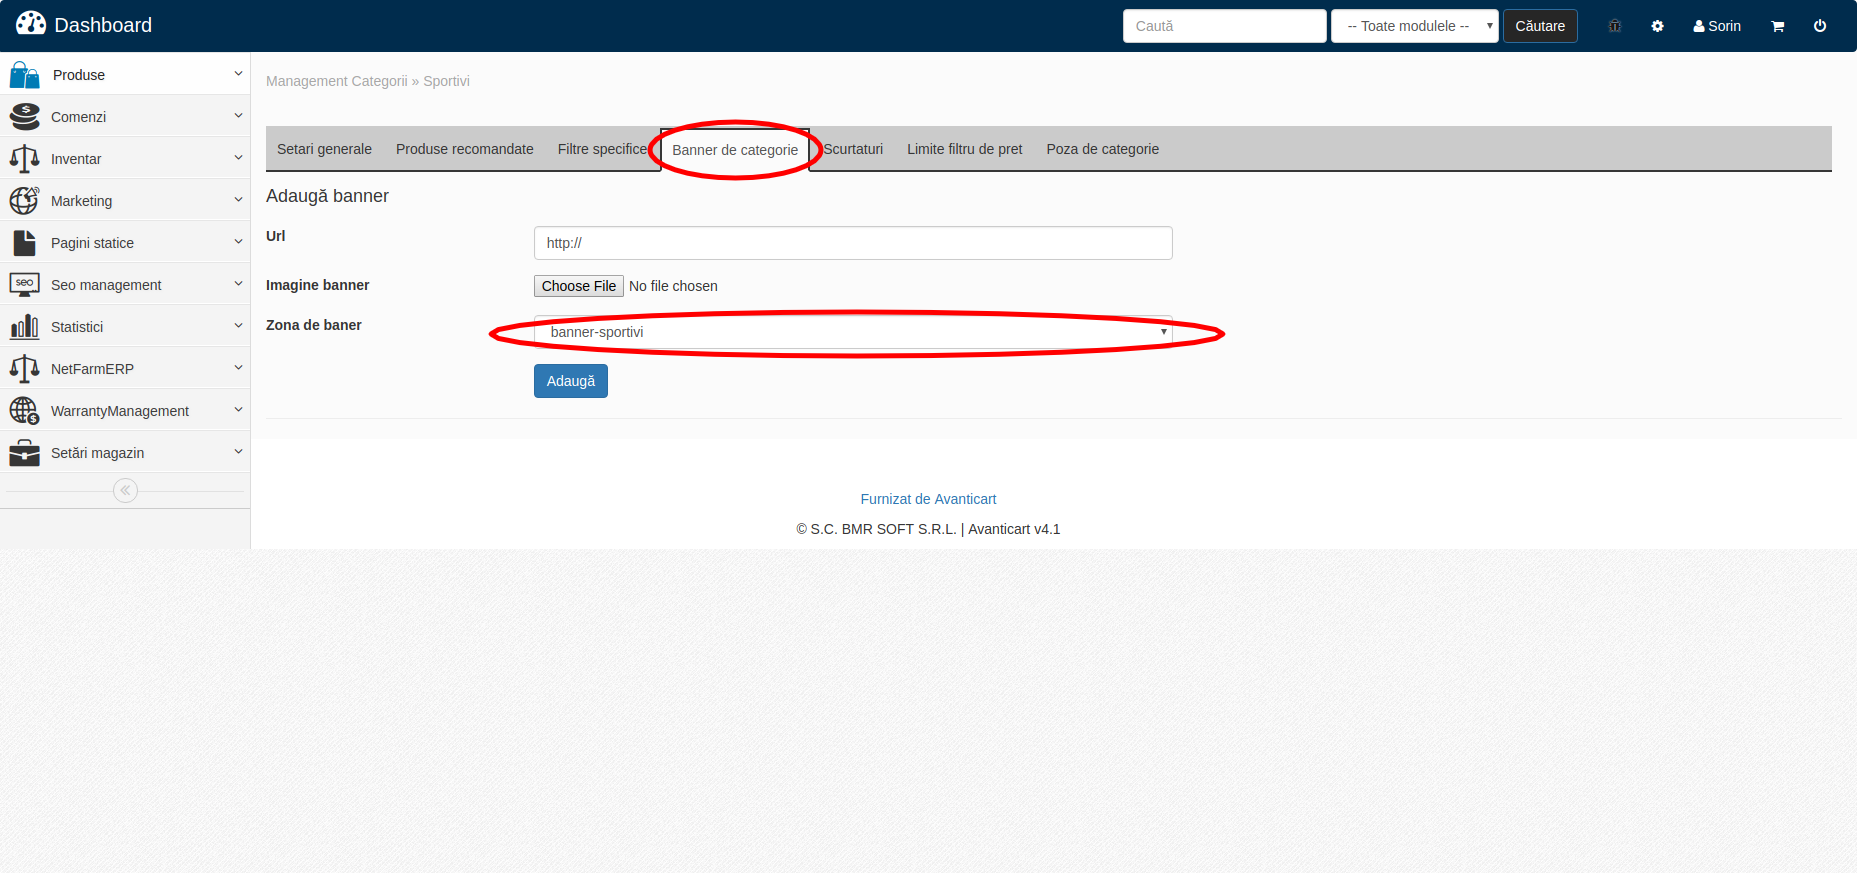This screenshot has width=1857, height=873.
Task: Open the Toate modulele dropdown
Action: click(x=1414, y=26)
